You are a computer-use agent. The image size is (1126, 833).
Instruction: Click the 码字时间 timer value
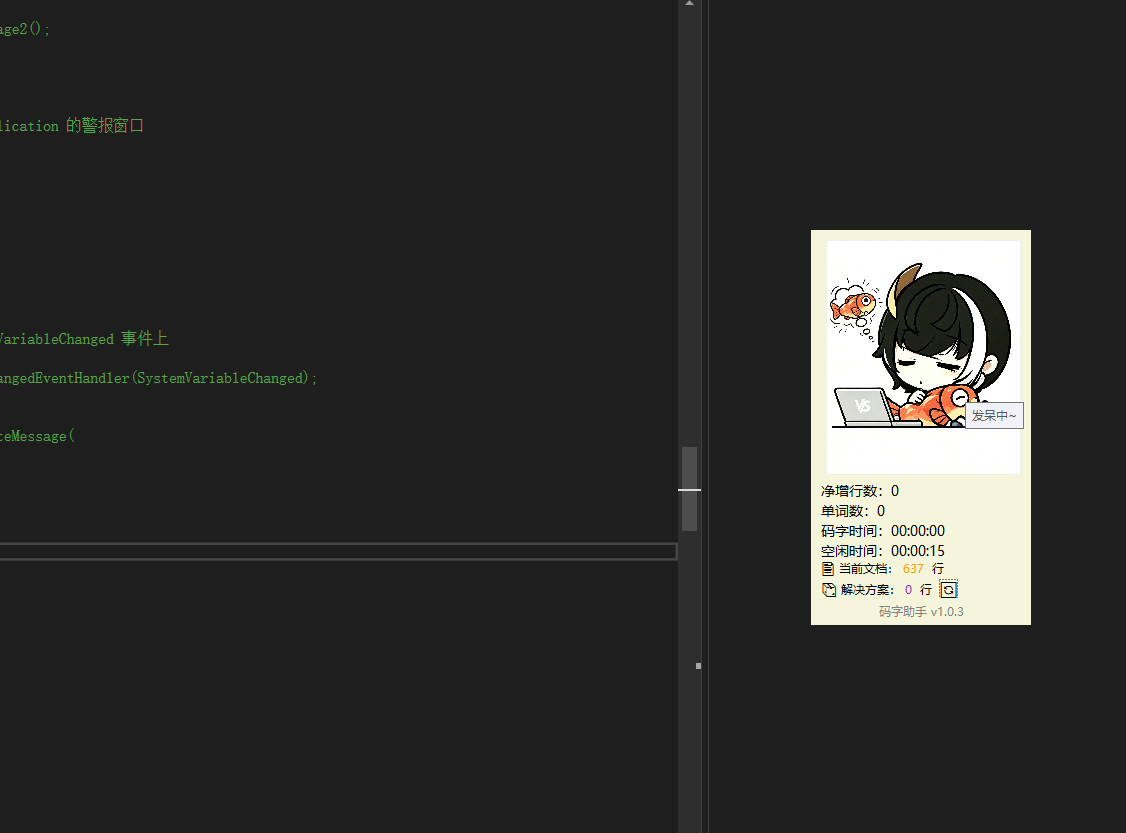point(918,531)
